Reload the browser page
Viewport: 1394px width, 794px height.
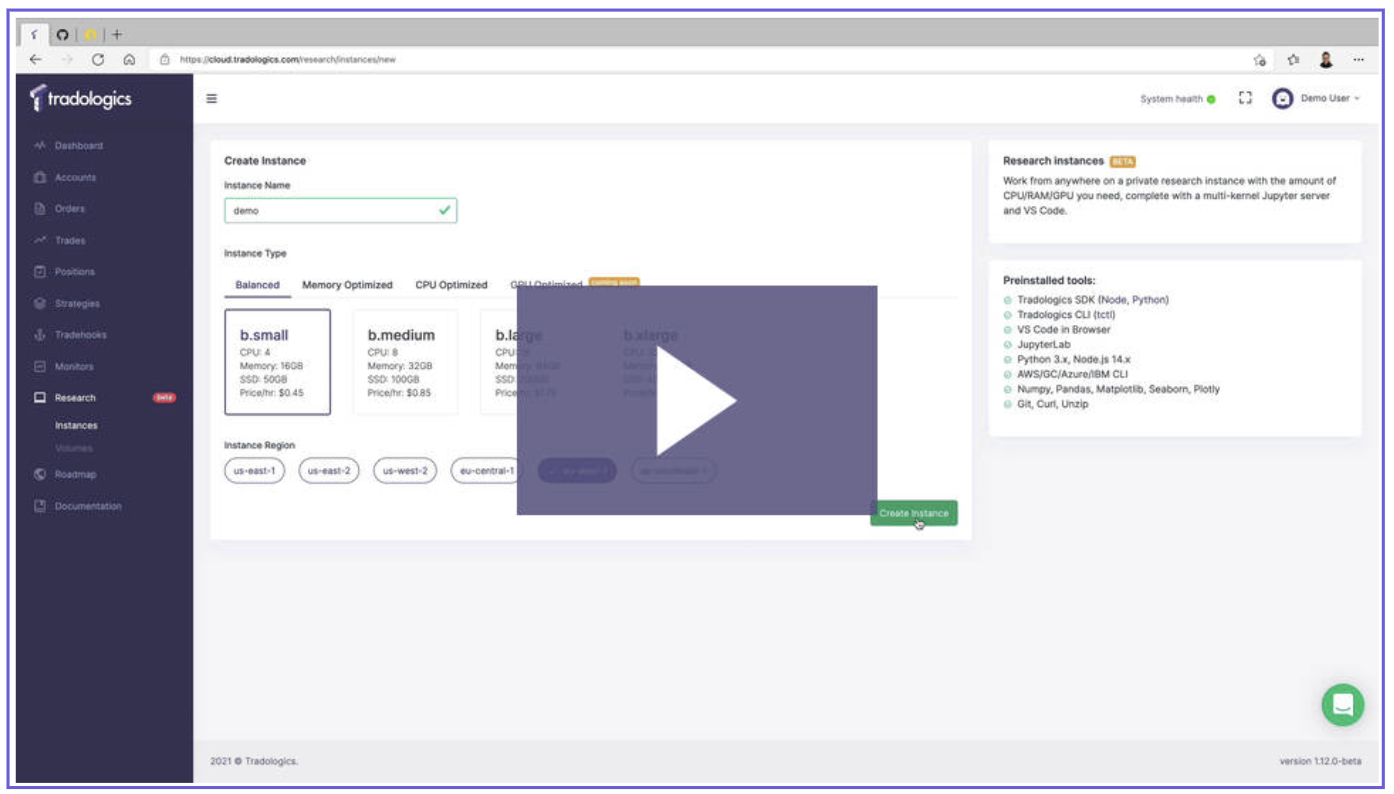[x=98, y=60]
